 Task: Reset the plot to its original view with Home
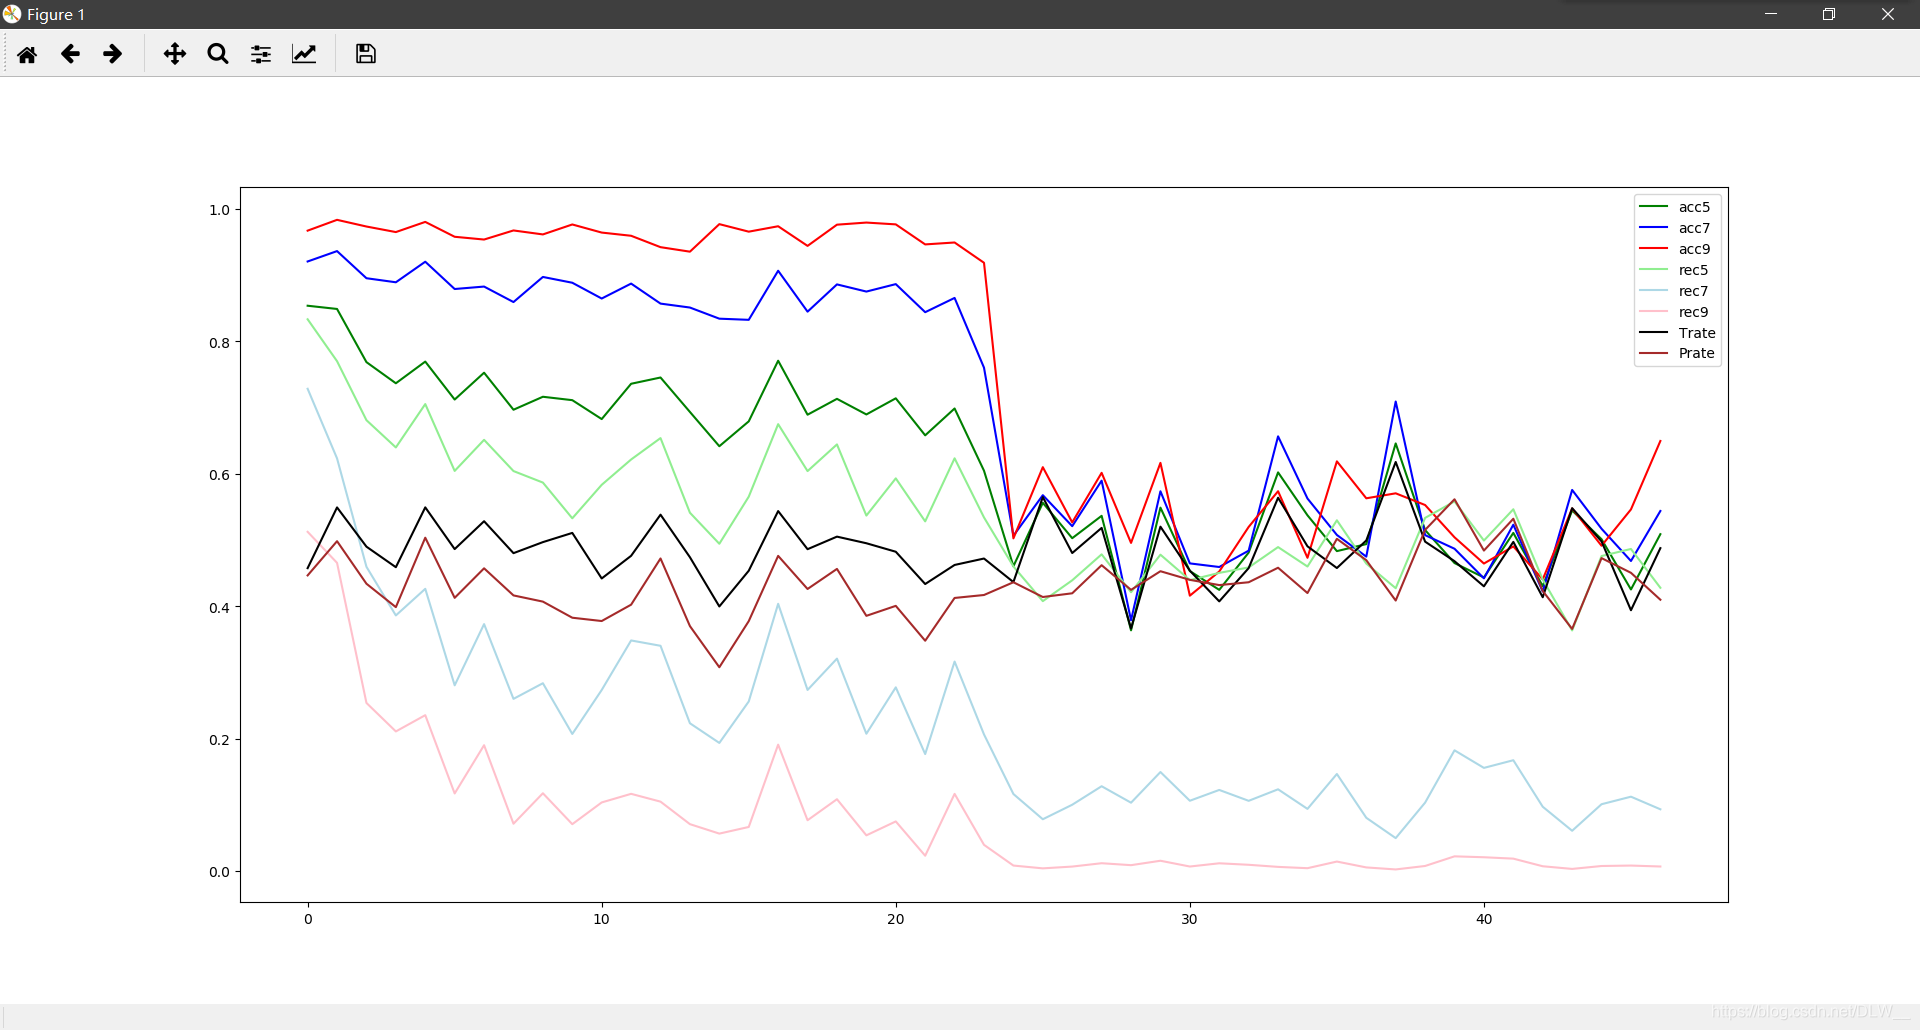pos(27,54)
